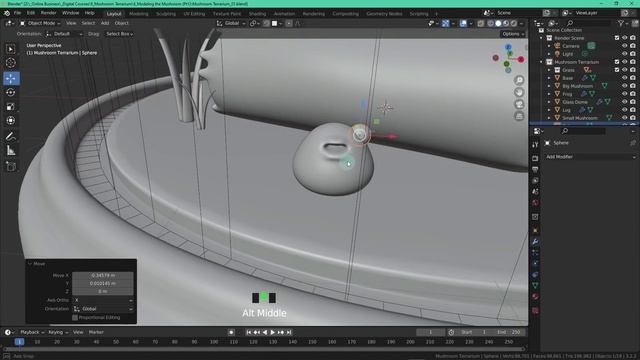Hide the Base object in viewport

624,78
